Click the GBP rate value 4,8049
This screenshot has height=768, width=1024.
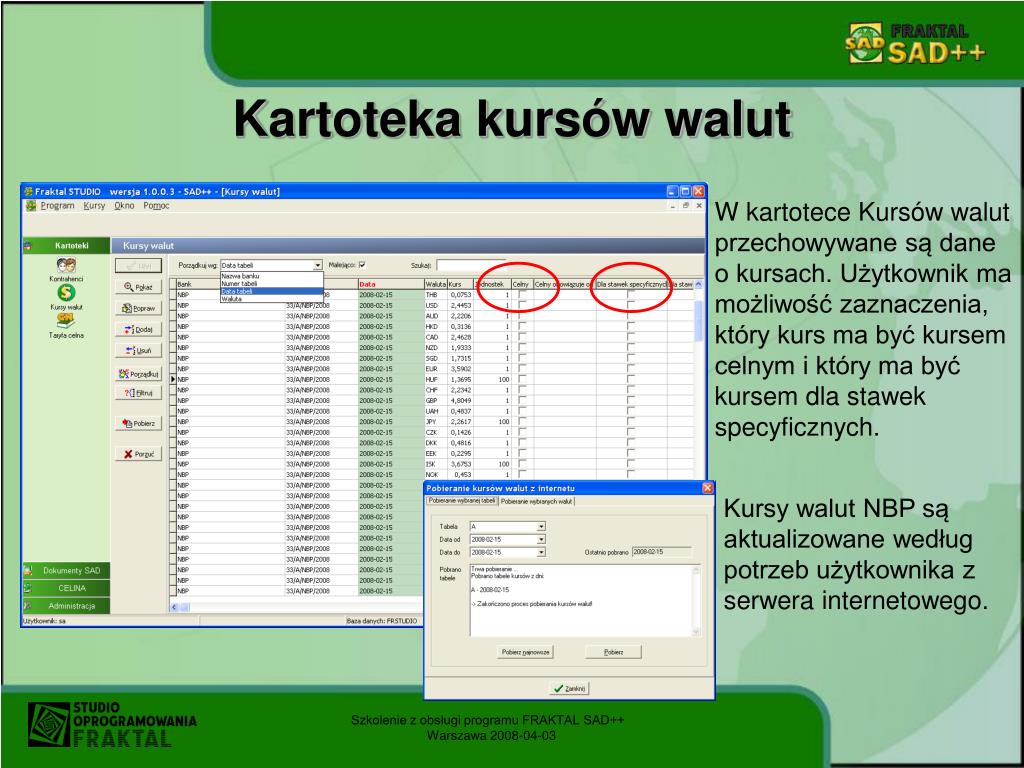tap(461, 400)
